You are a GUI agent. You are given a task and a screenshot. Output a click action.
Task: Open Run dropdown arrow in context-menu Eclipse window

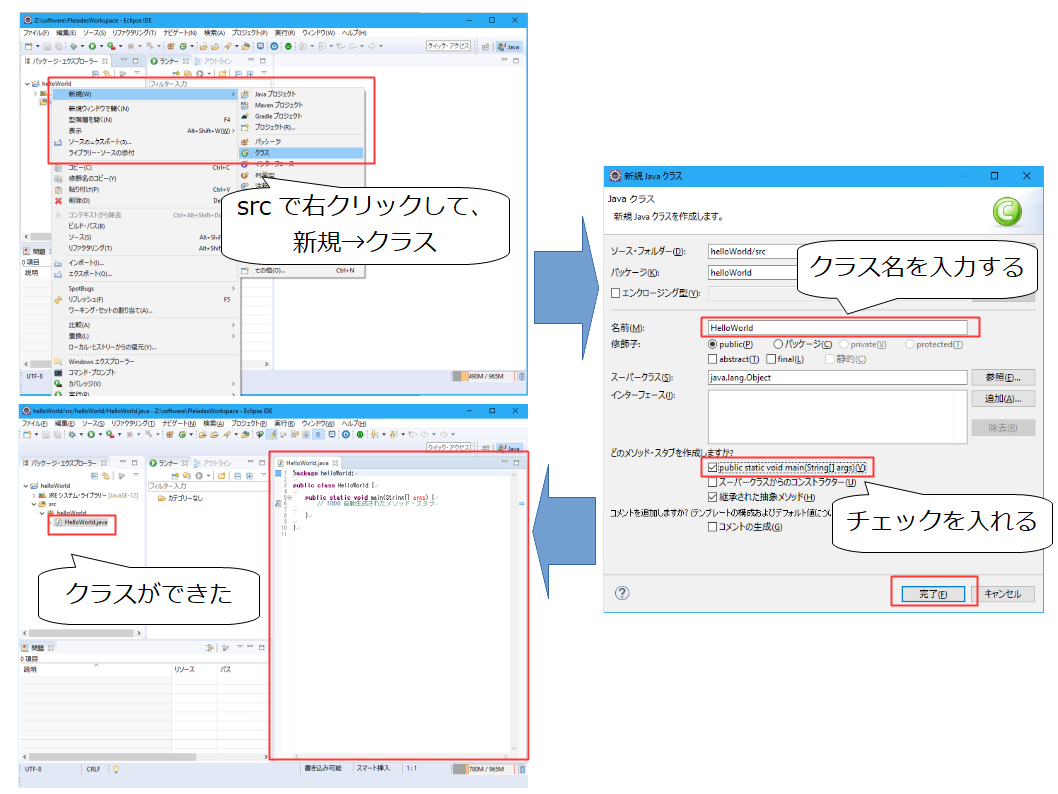101,46
